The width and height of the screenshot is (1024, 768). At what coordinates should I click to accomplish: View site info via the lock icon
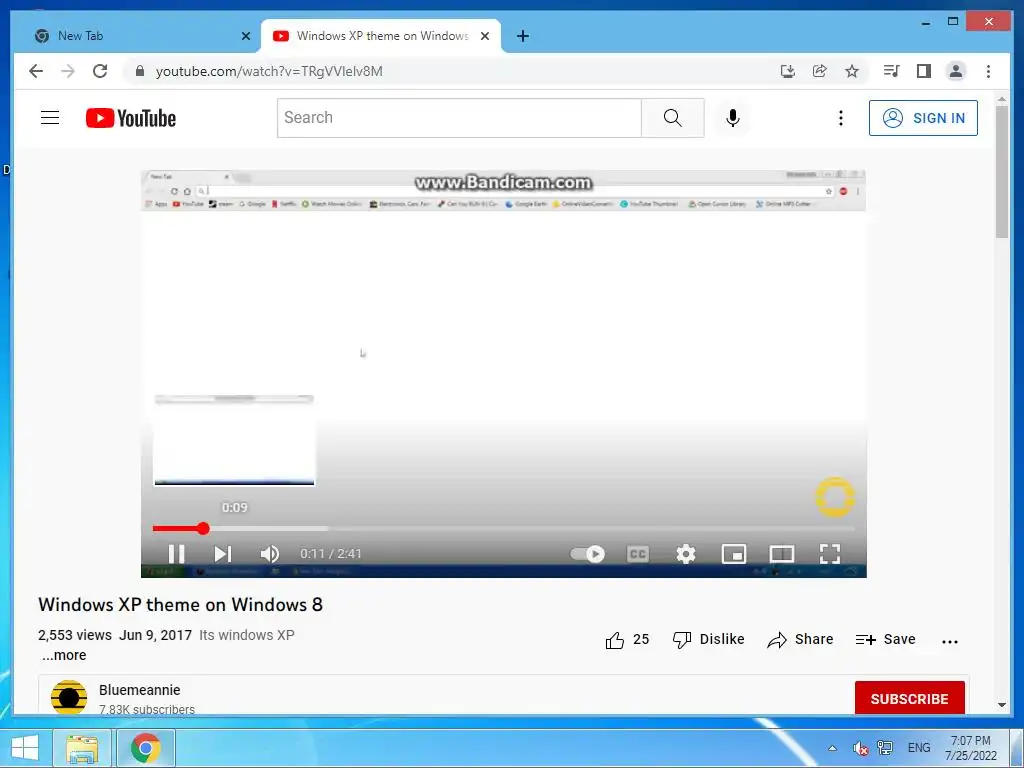(x=140, y=71)
